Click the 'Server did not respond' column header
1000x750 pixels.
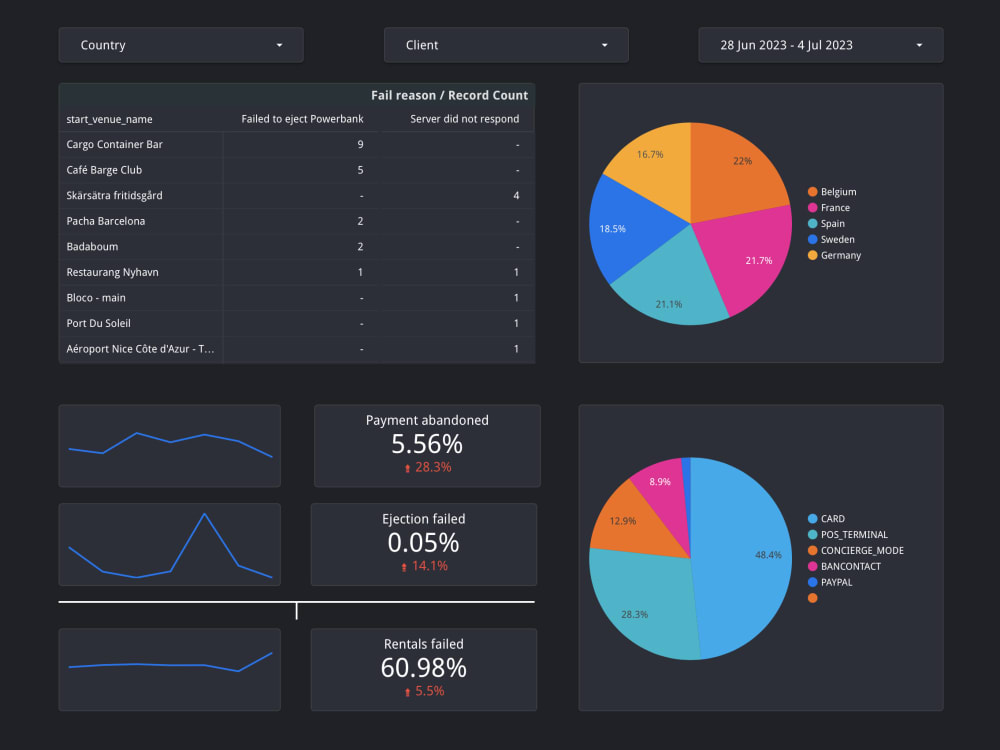click(x=458, y=118)
